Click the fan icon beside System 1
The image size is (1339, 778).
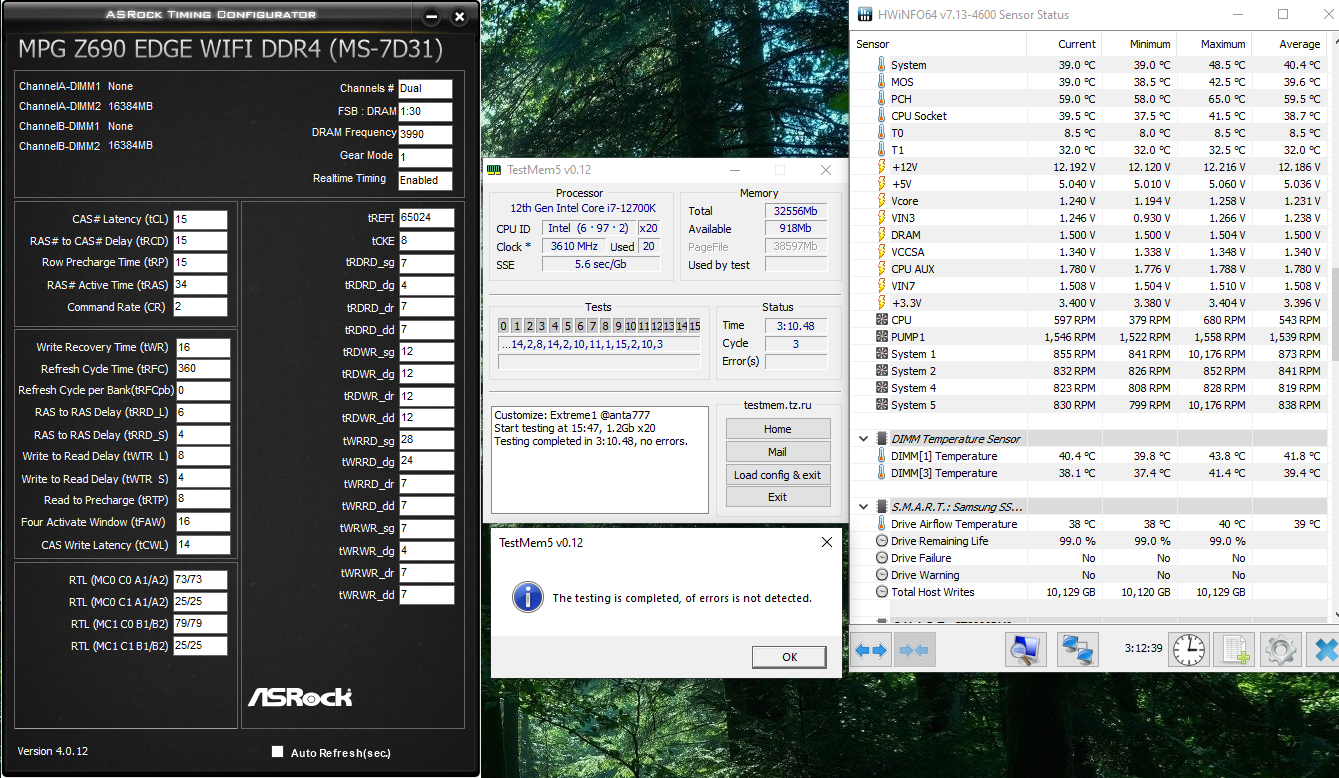pos(881,354)
